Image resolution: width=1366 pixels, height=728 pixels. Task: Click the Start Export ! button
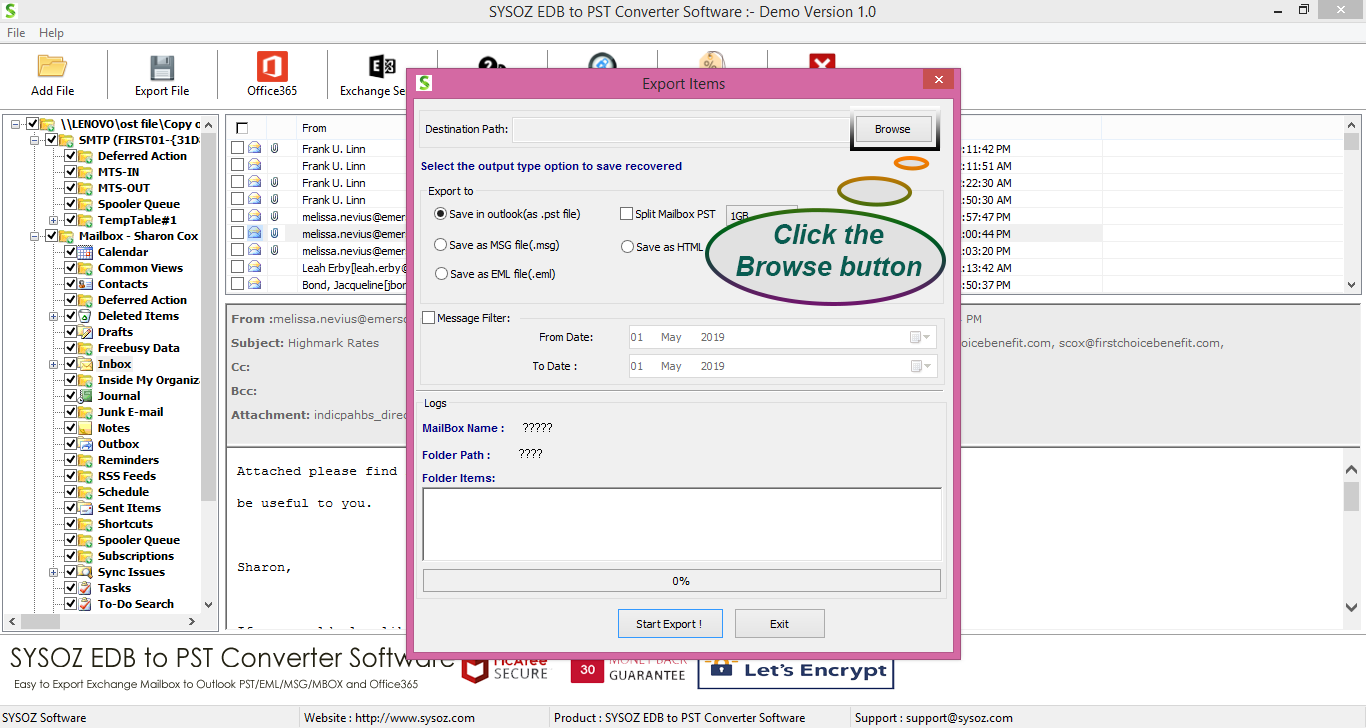(x=669, y=624)
